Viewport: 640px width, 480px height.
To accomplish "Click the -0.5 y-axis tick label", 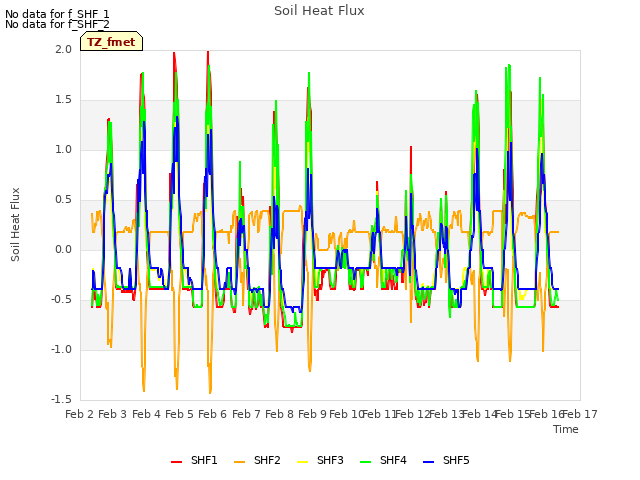I will point(61,300).
